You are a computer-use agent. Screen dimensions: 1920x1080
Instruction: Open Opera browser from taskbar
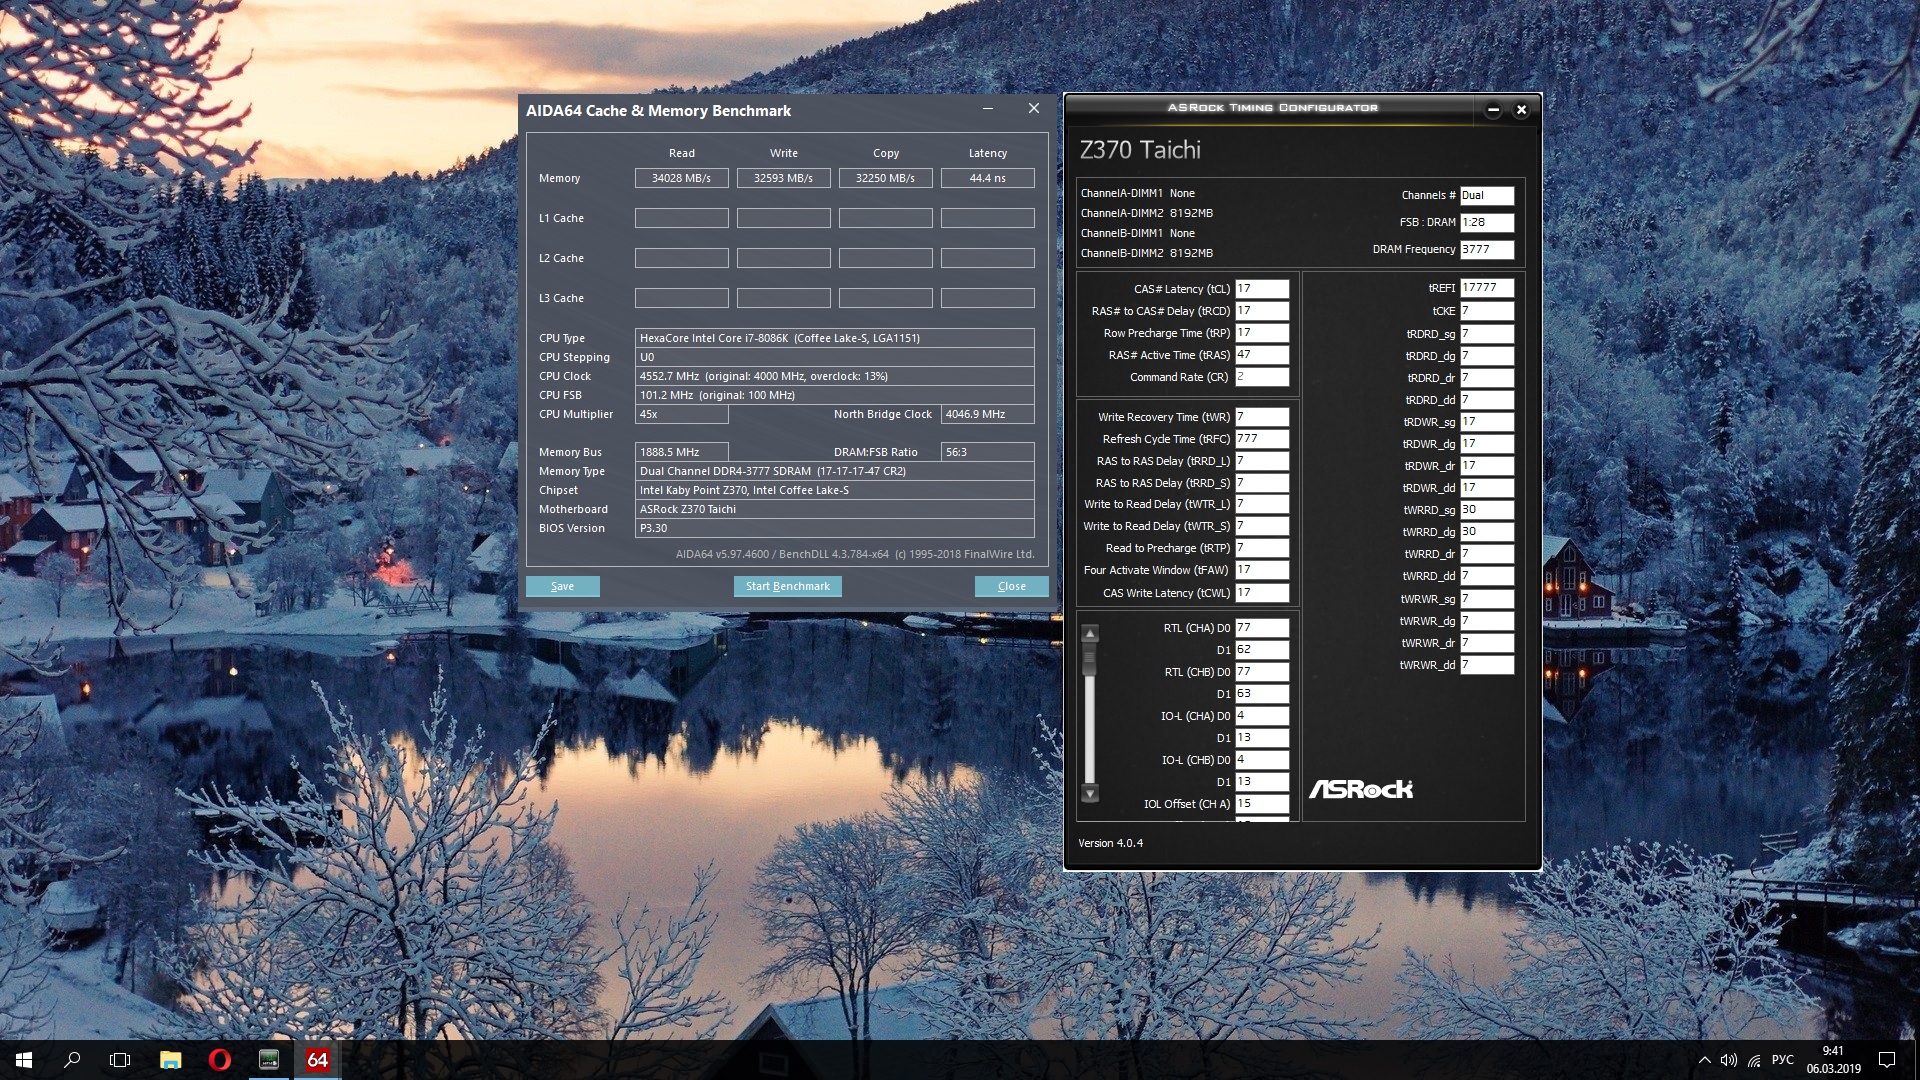pyautogui.click(x=219, y=1060)
